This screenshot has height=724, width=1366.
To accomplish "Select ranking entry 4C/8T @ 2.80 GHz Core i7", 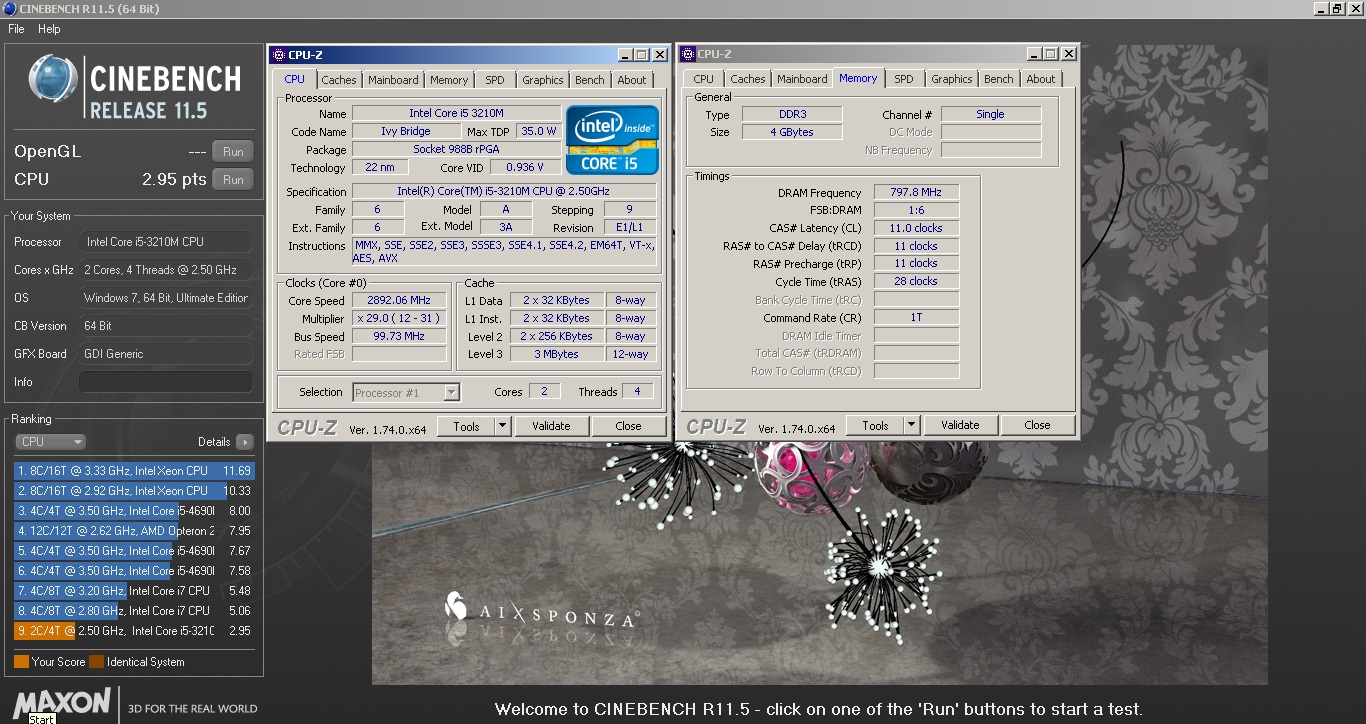I will pos(134,610).
